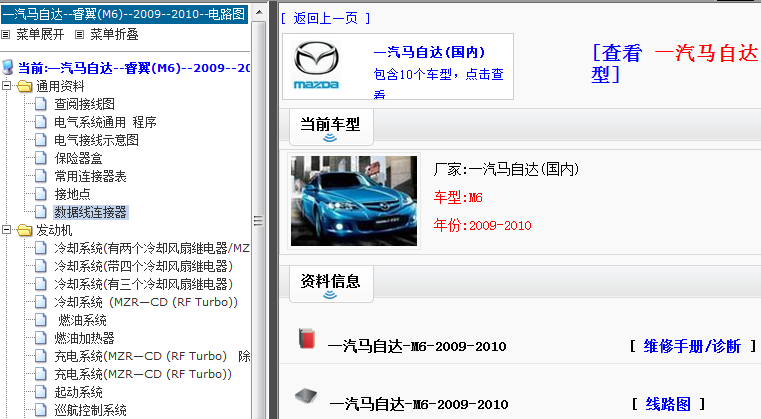Open 冷却系统(有三个冷却风扇继电器) entry
The image size is (761, 419).
coord(144,284)
